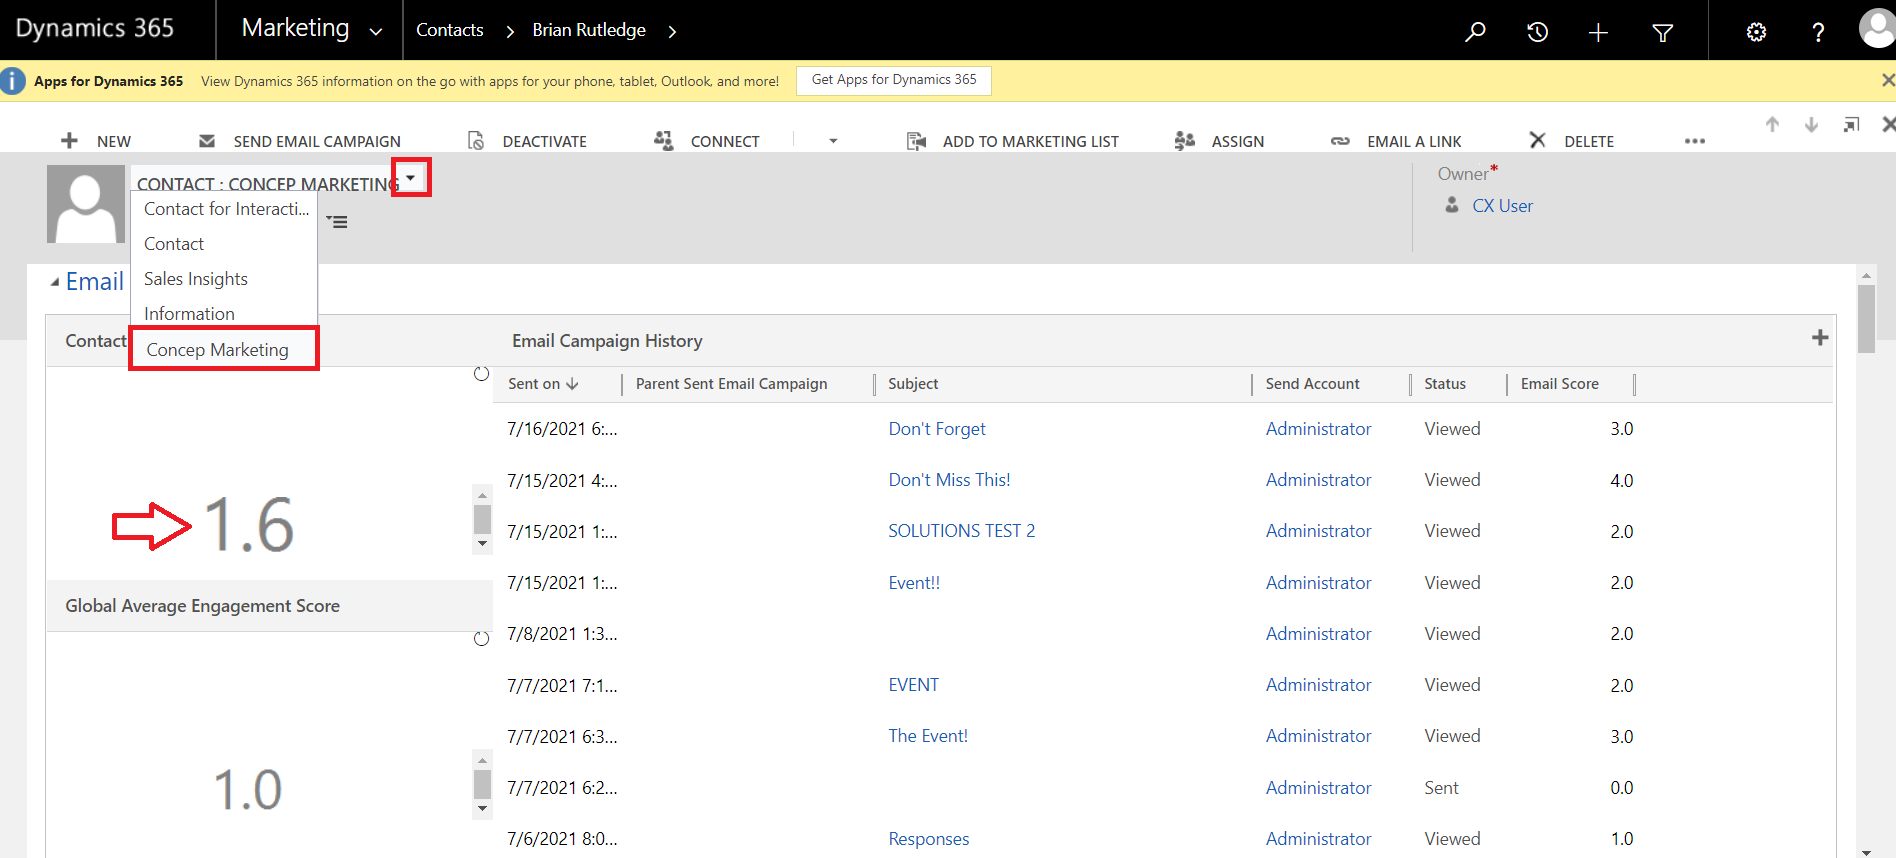Click Contacts breadcrumb
1896x858 pixels.
(449, 30)
